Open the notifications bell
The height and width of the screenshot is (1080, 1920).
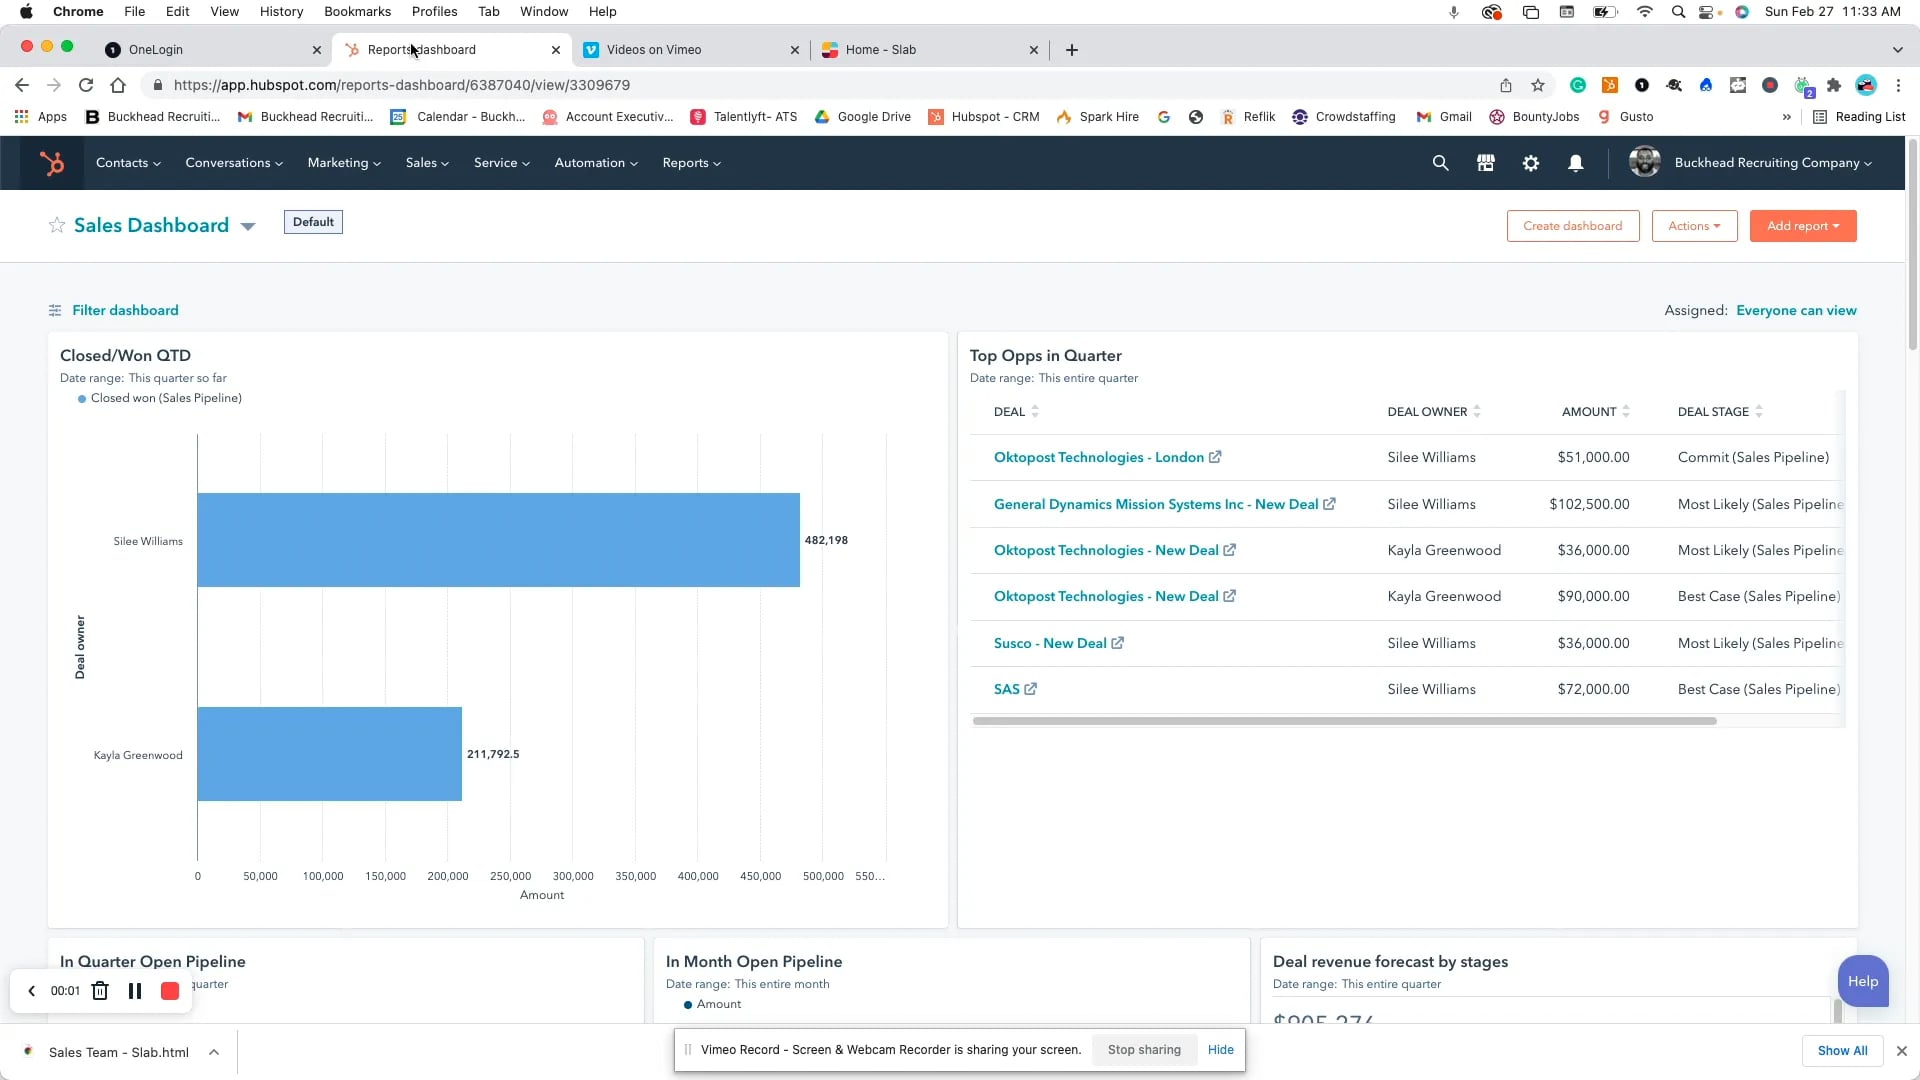click(x=1575, y=162)
